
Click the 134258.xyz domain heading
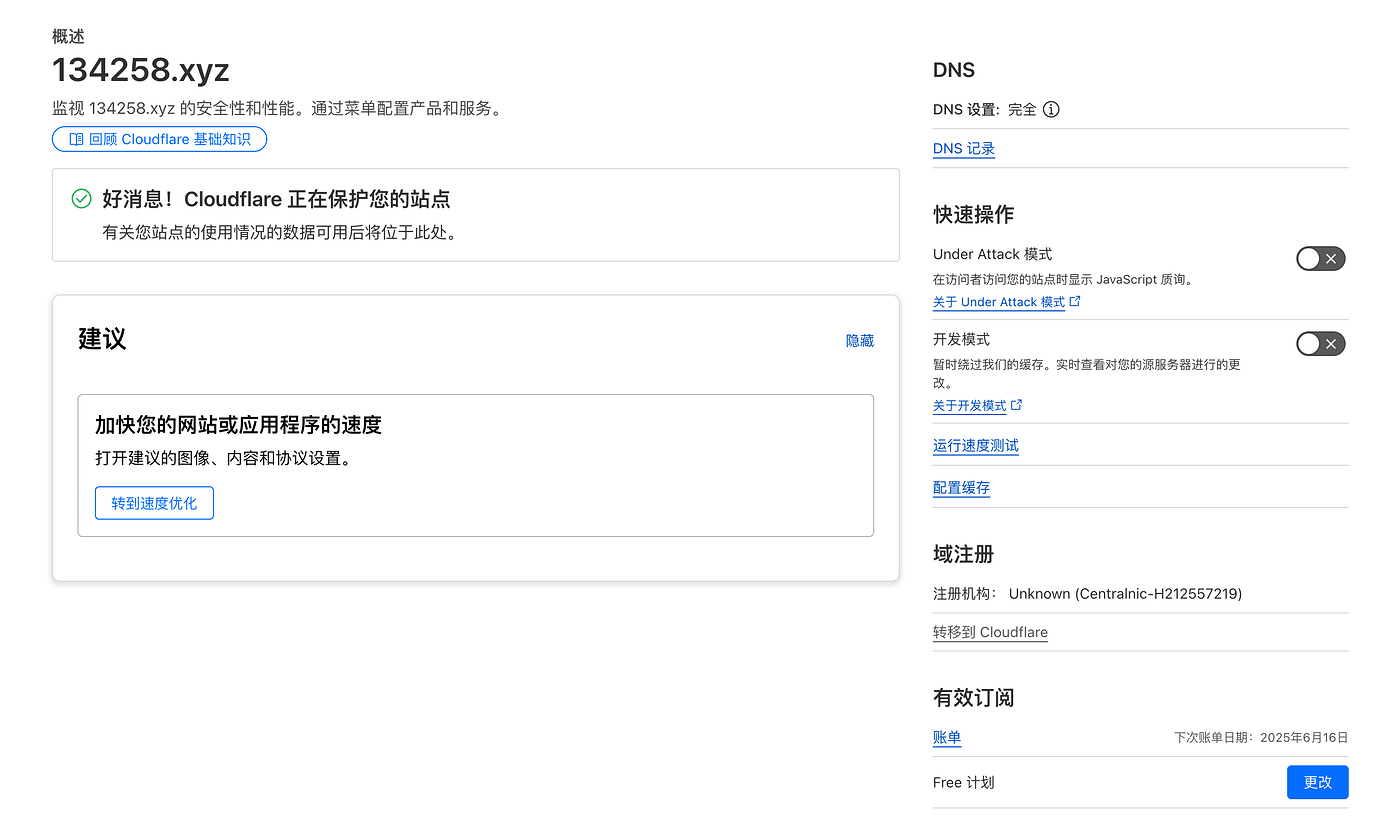141,70
